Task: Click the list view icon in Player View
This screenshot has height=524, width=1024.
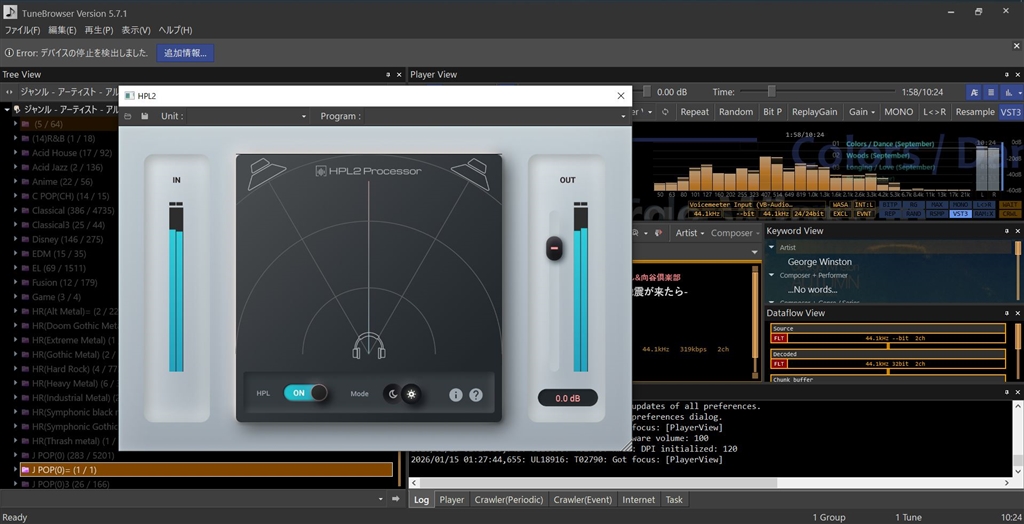Action: 991,92
